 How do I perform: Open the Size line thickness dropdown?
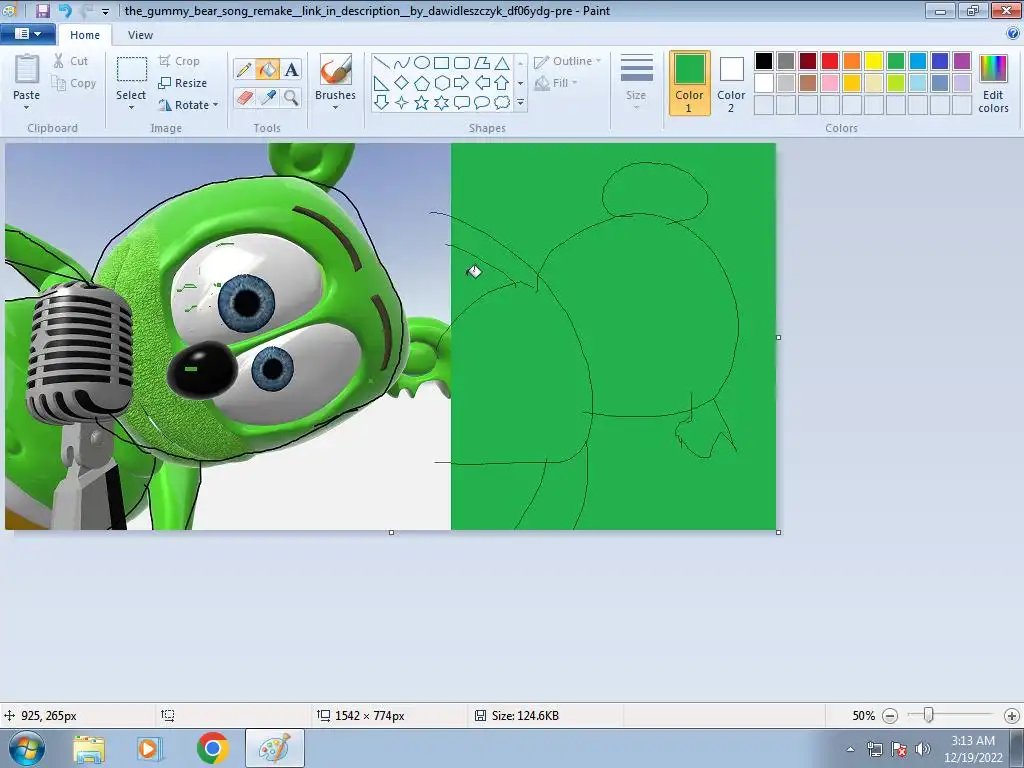pos(636,81)
